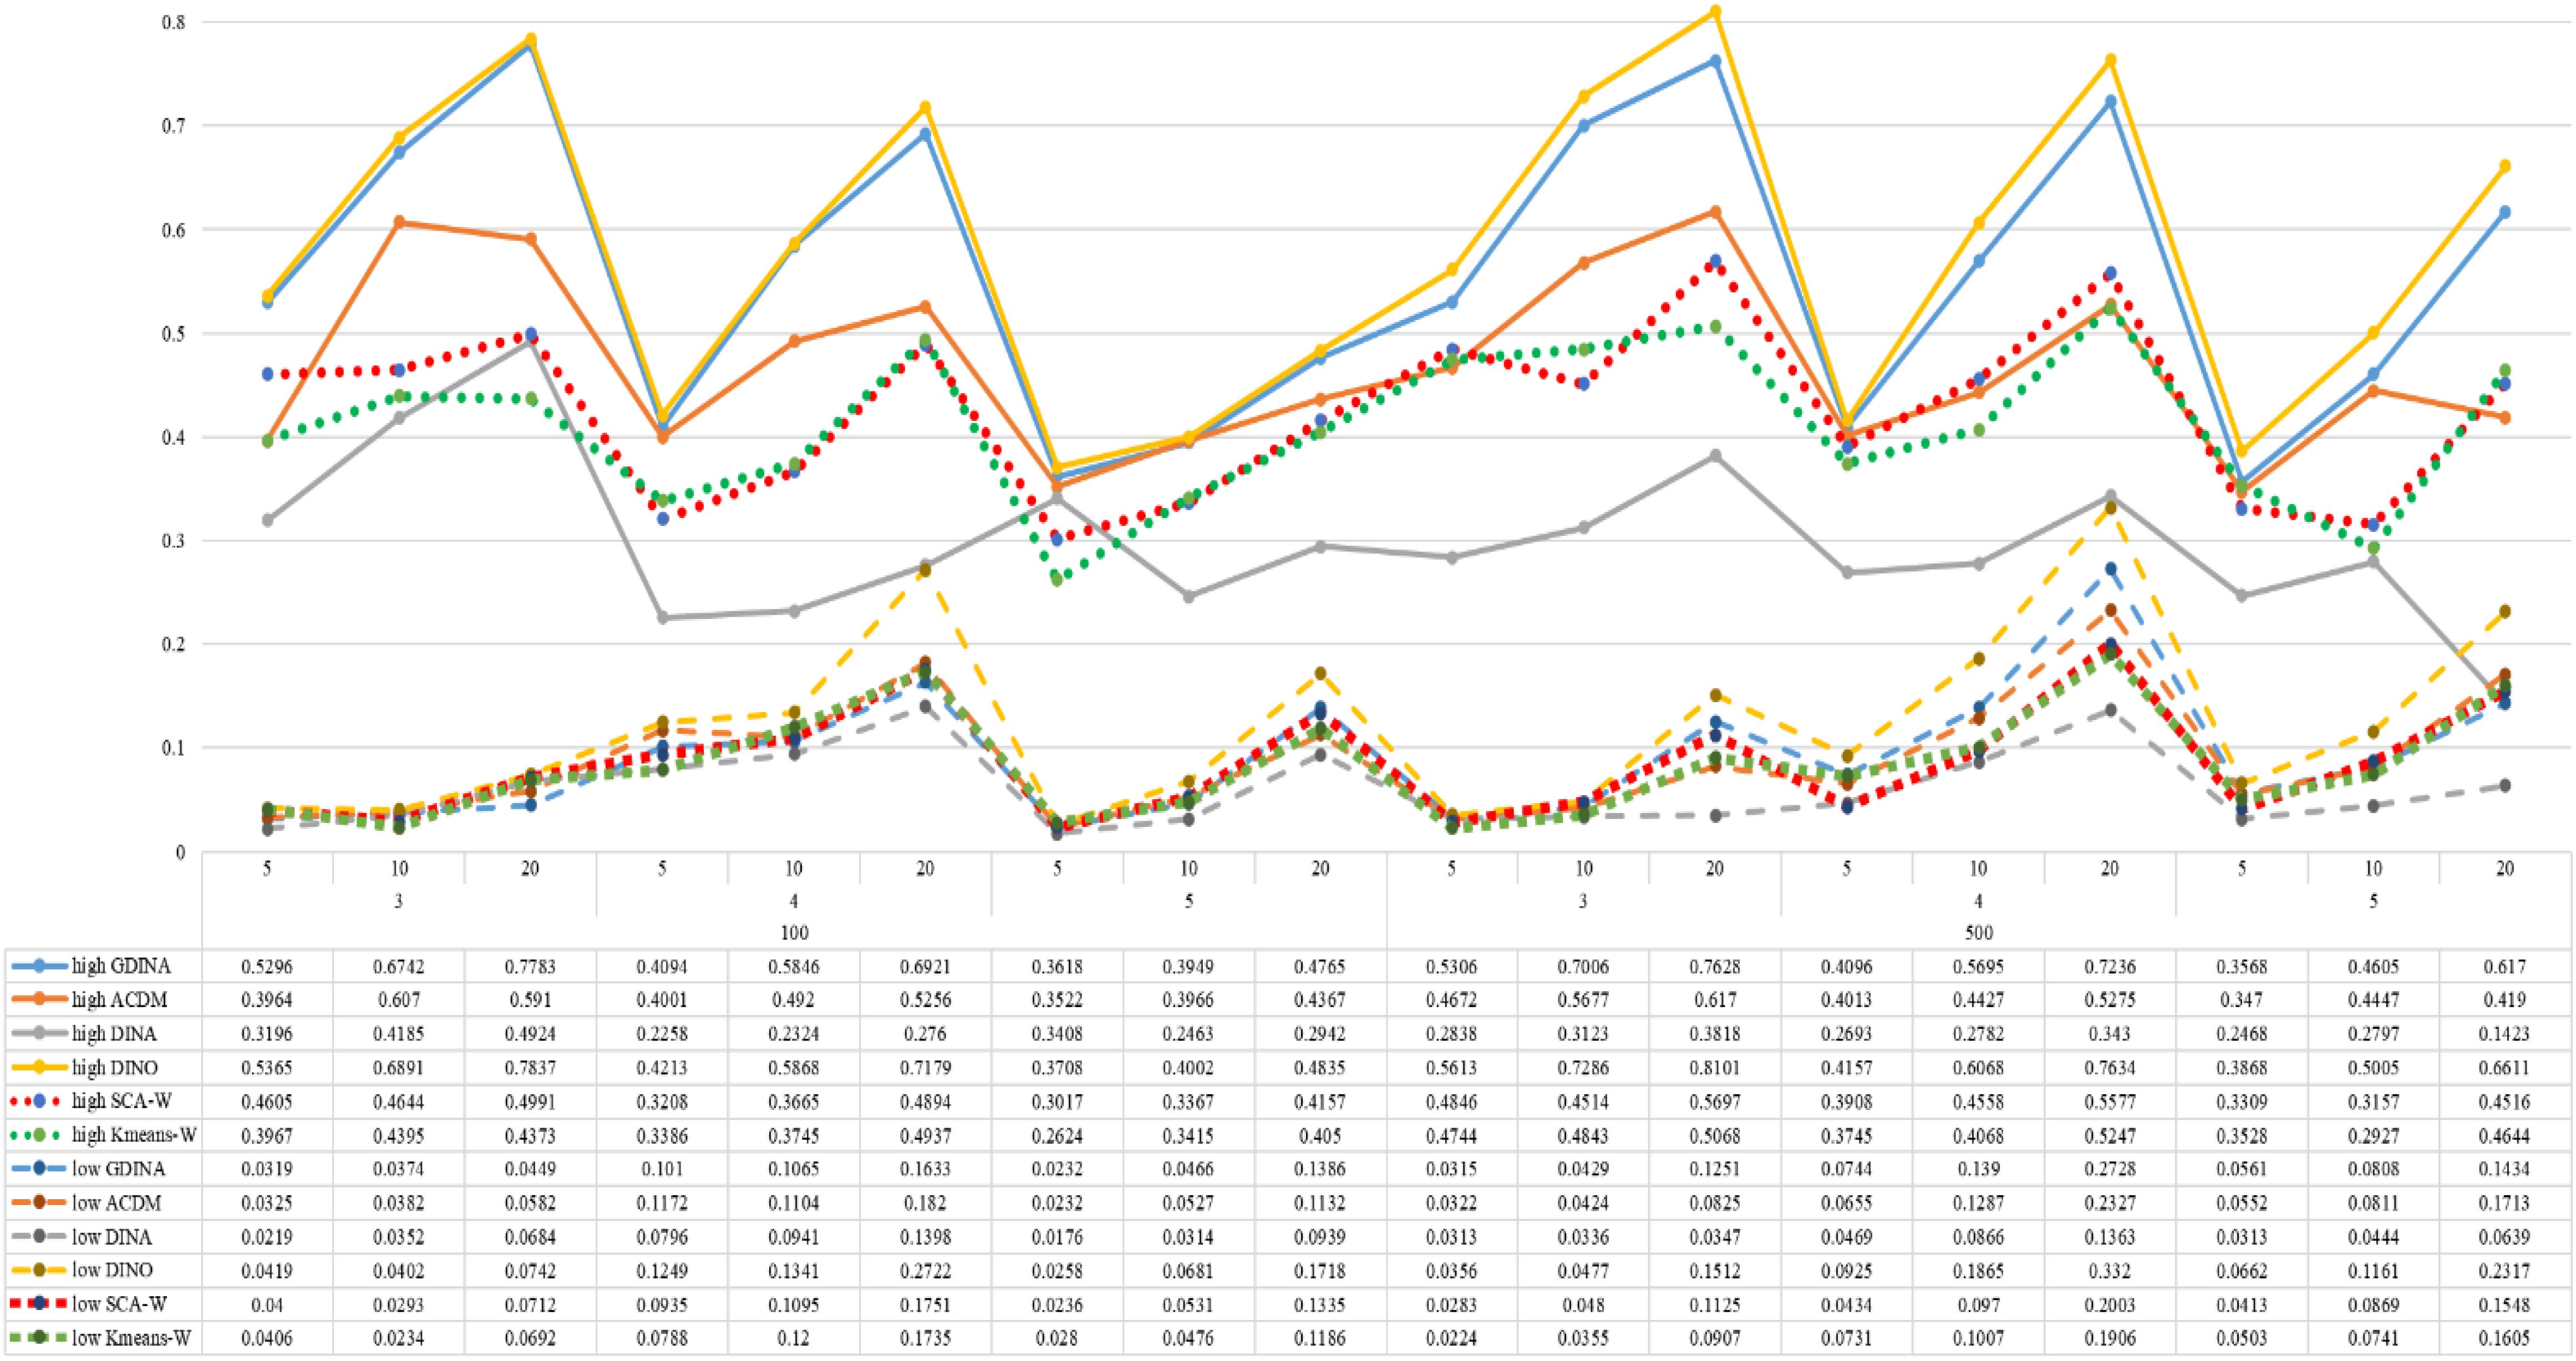Click the 100 group label on the axis
The height and width of the screenshot is (1361, 2576).
point(794,933)
